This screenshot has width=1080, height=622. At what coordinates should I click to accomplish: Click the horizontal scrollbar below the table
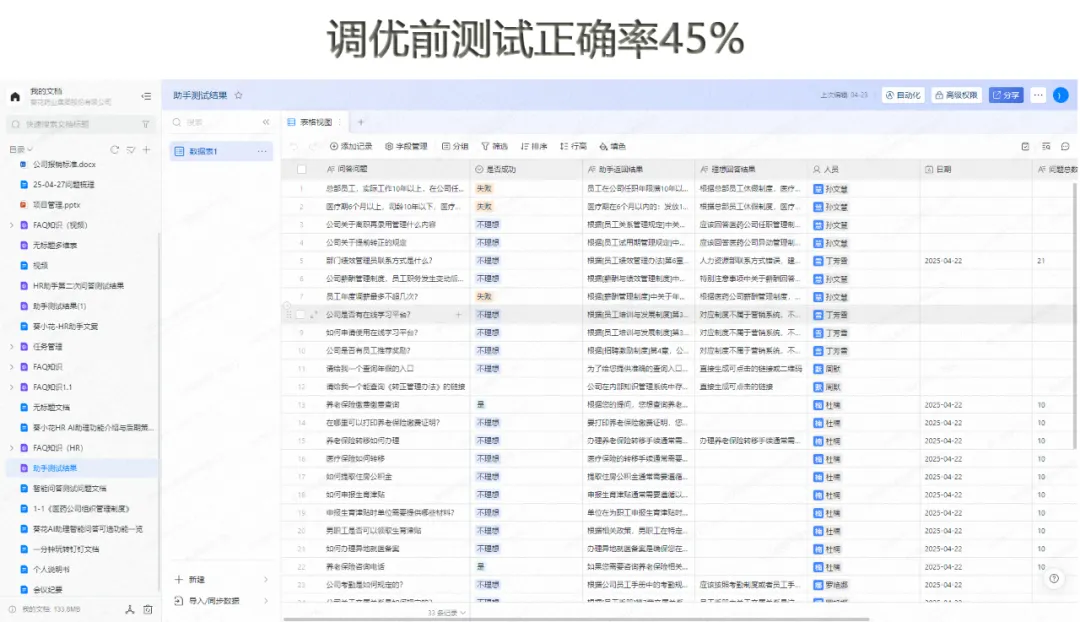(576, 619)
